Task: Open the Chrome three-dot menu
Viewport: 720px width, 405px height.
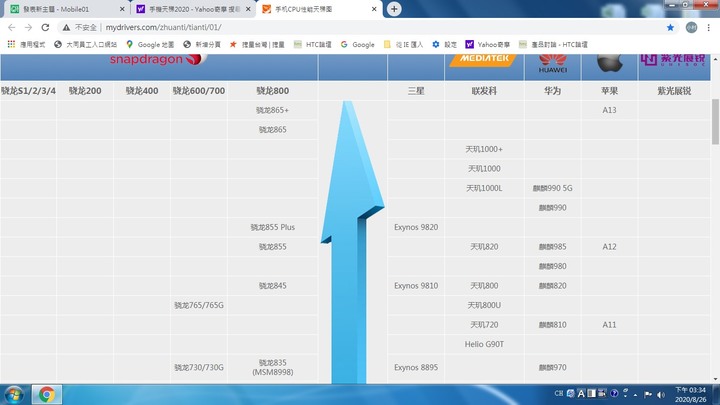Action: pyautogui.click(x=709, y=28)
